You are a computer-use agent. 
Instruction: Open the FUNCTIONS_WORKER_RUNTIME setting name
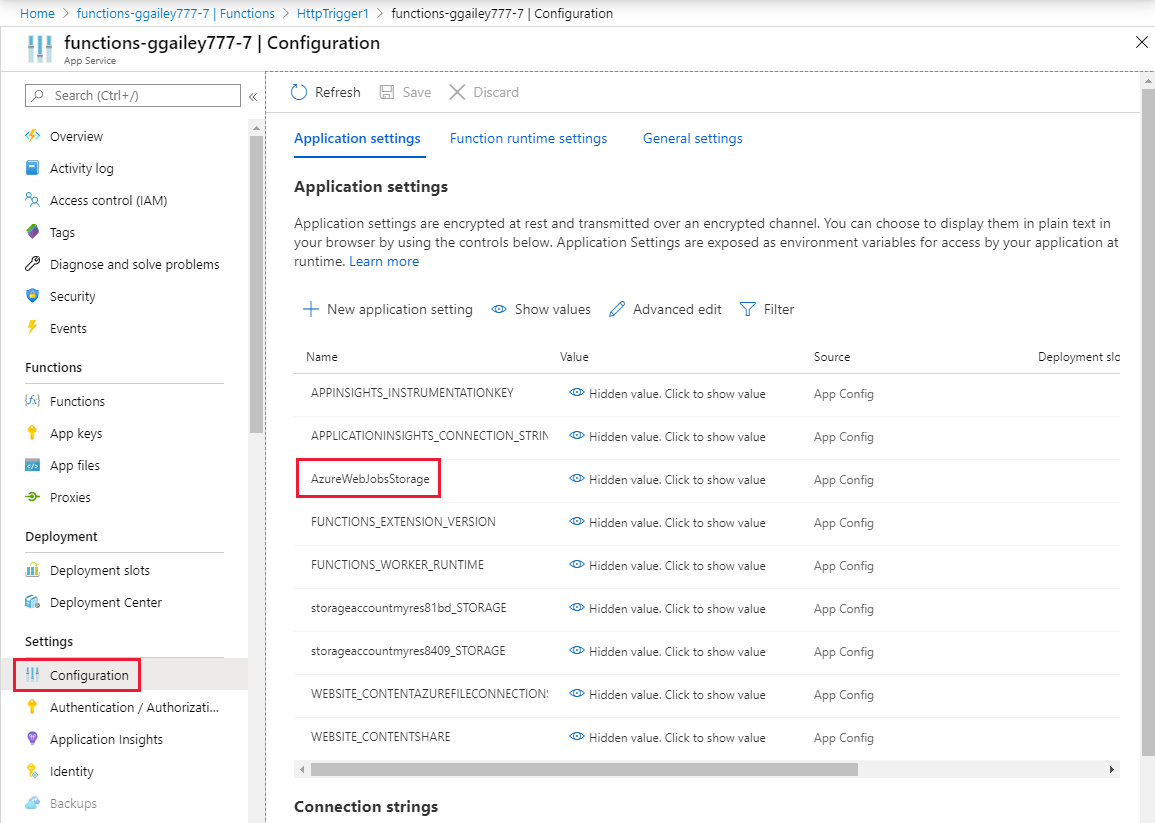pos(397,564)
